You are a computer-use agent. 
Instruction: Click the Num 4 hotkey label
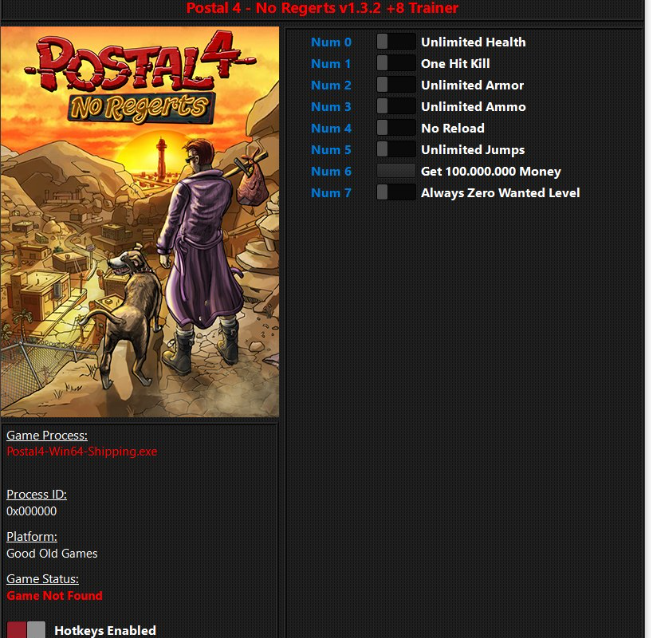[x=331, y=128]
